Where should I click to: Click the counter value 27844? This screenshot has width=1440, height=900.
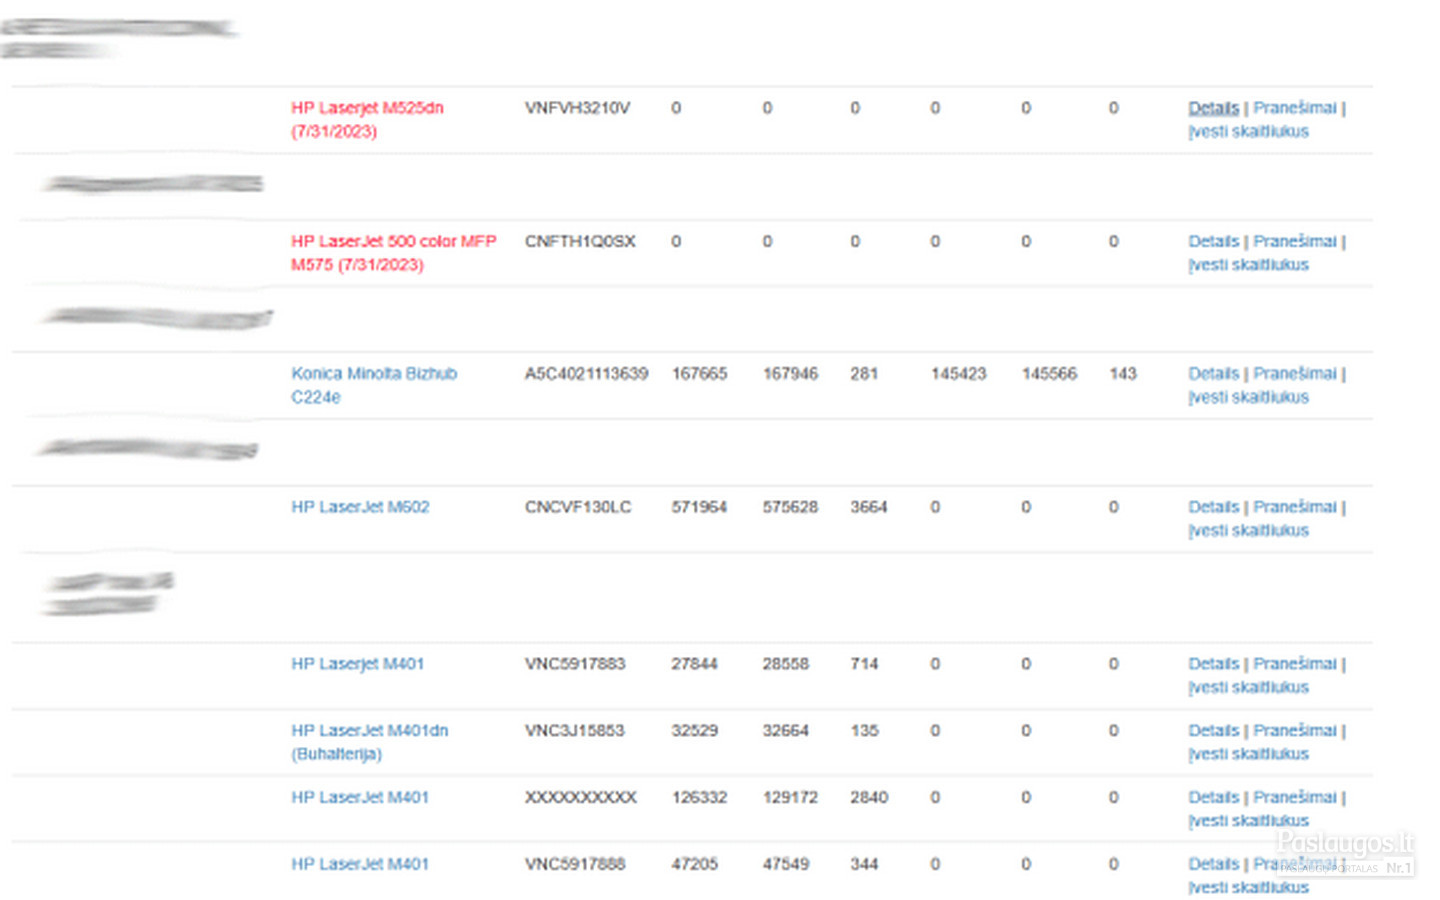point(694,664)
